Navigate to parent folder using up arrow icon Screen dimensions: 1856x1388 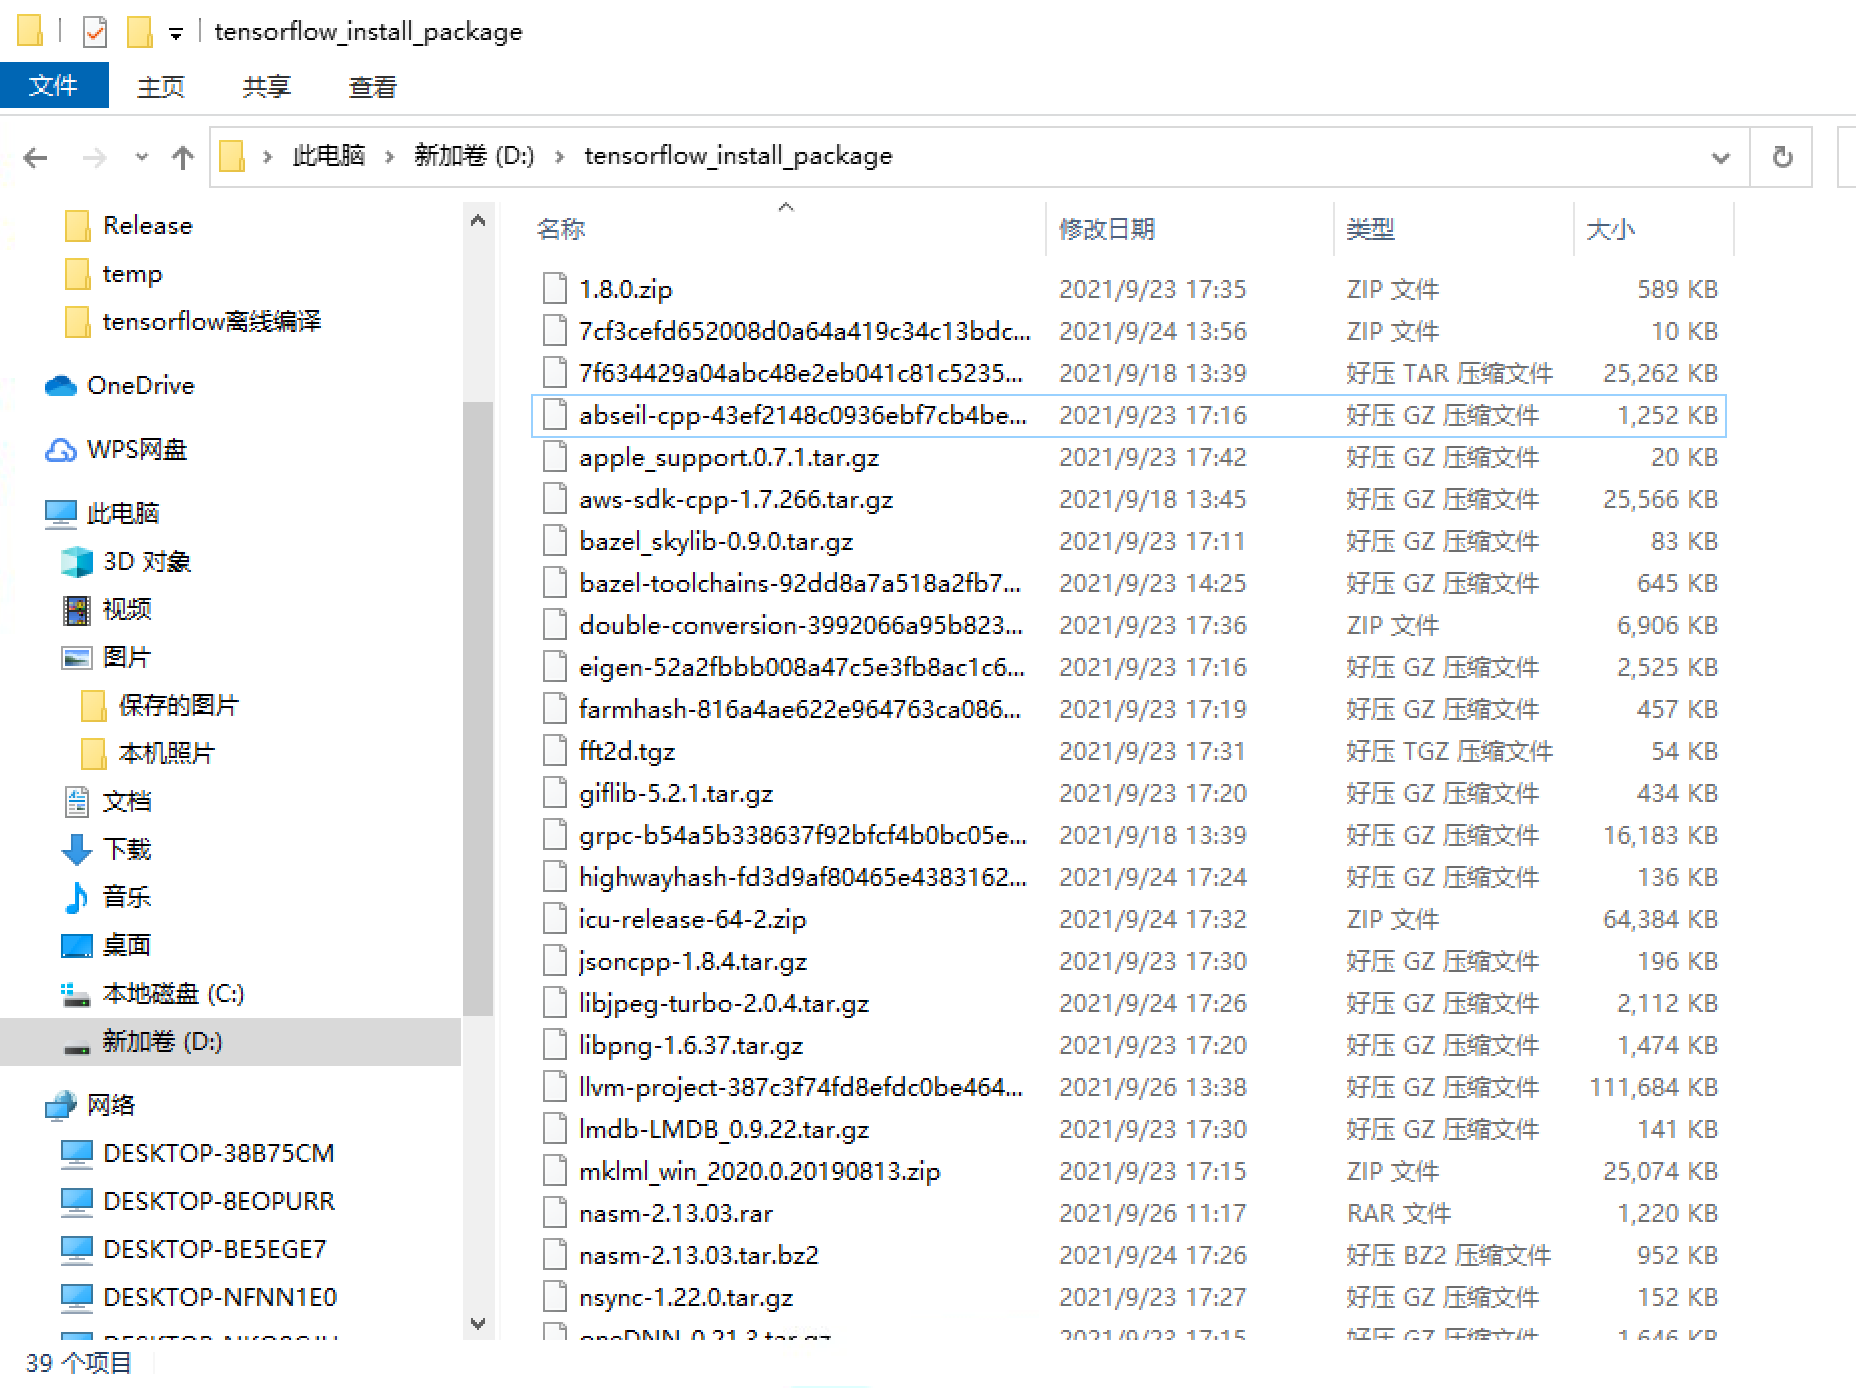pos(182,157)
